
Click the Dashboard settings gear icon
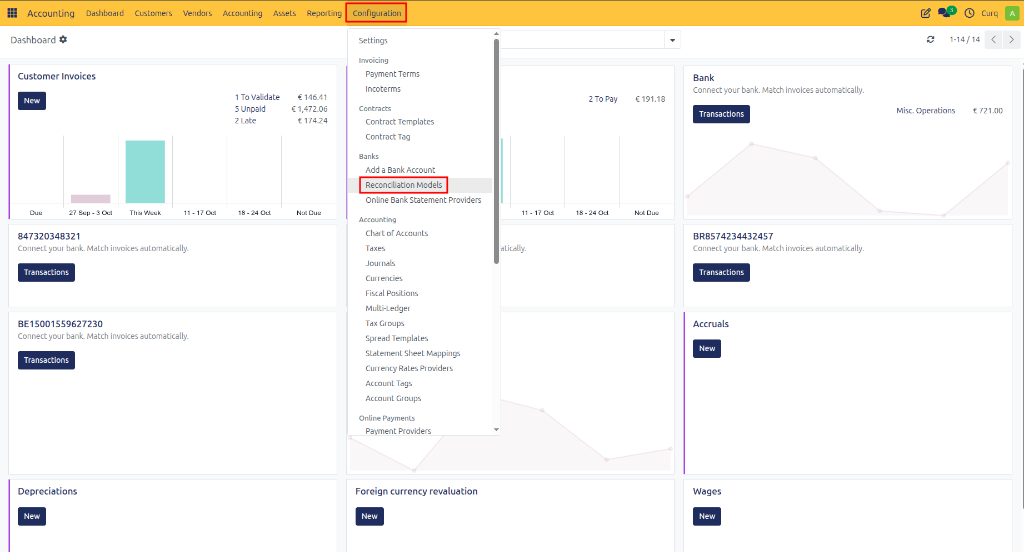point(63,40)
